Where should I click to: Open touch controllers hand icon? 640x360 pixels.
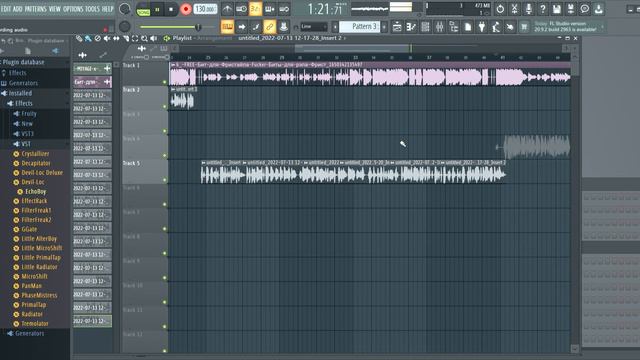point(510,27)
